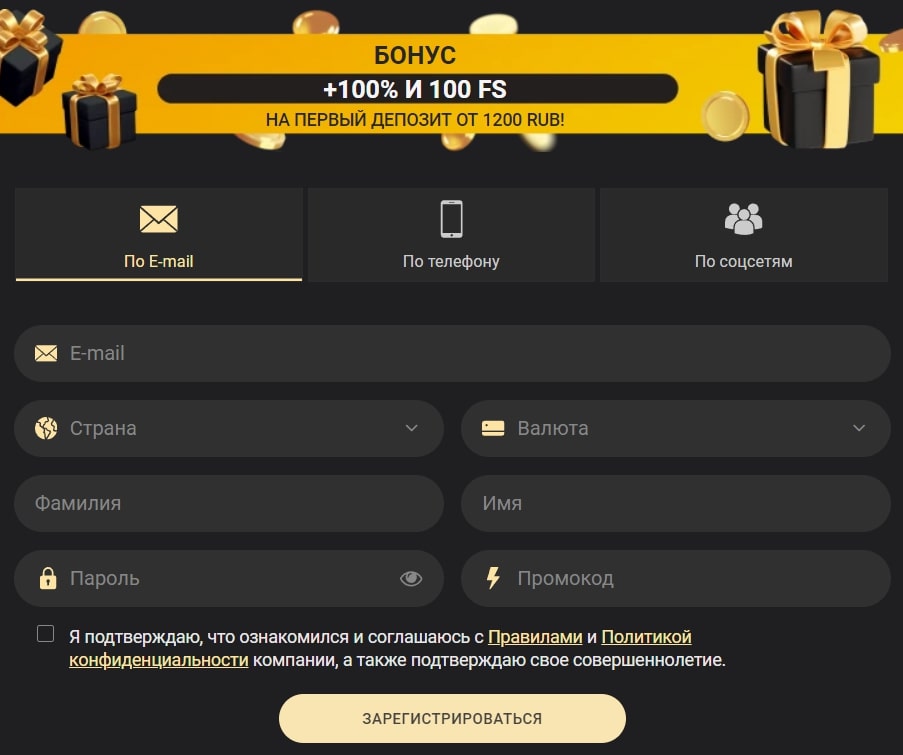903x755 pixels.
Task: Check the agreement confirmation checkbox
Action: click(x=45, y=633)
